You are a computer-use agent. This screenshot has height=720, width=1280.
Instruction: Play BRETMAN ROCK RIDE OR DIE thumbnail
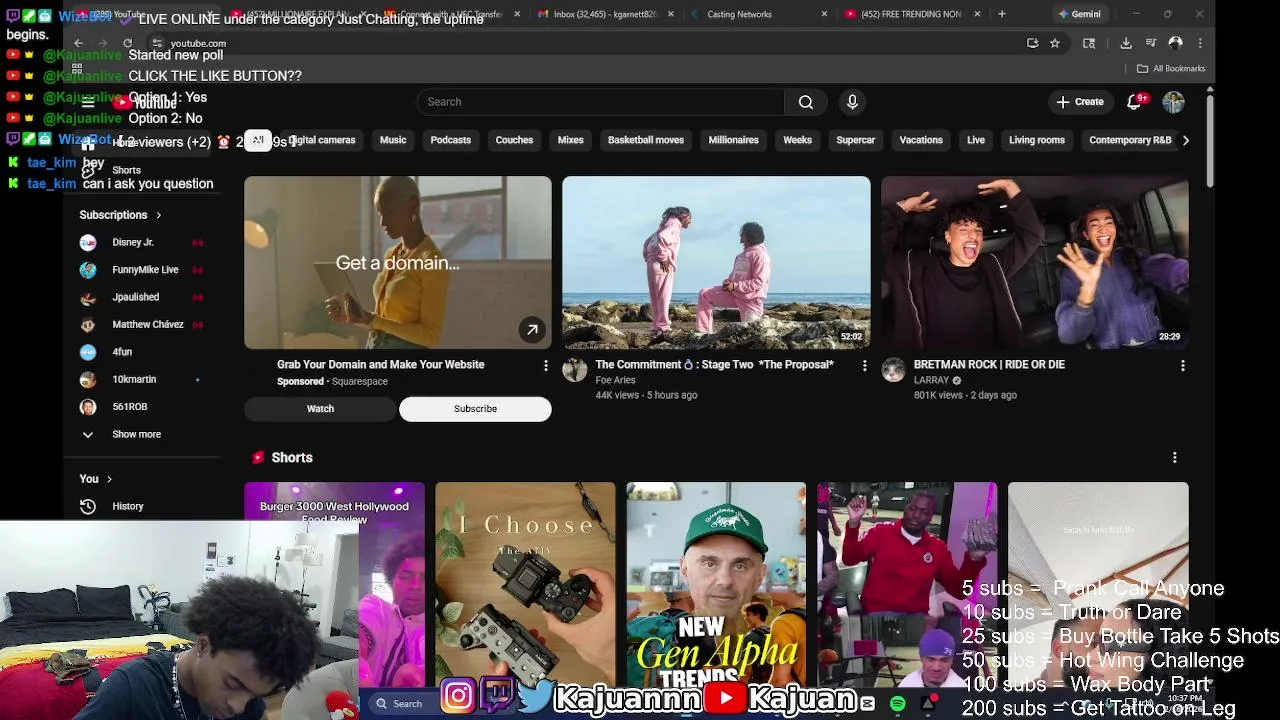(x=1035, y=263)
